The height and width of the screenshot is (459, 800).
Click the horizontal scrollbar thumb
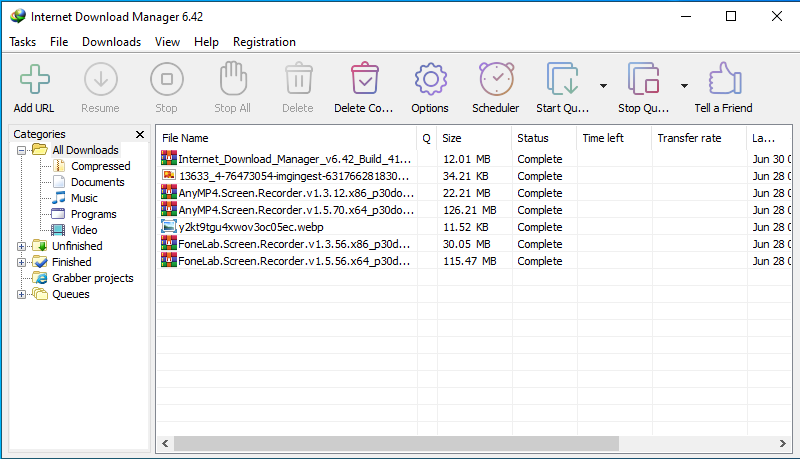tap(396, 443)
